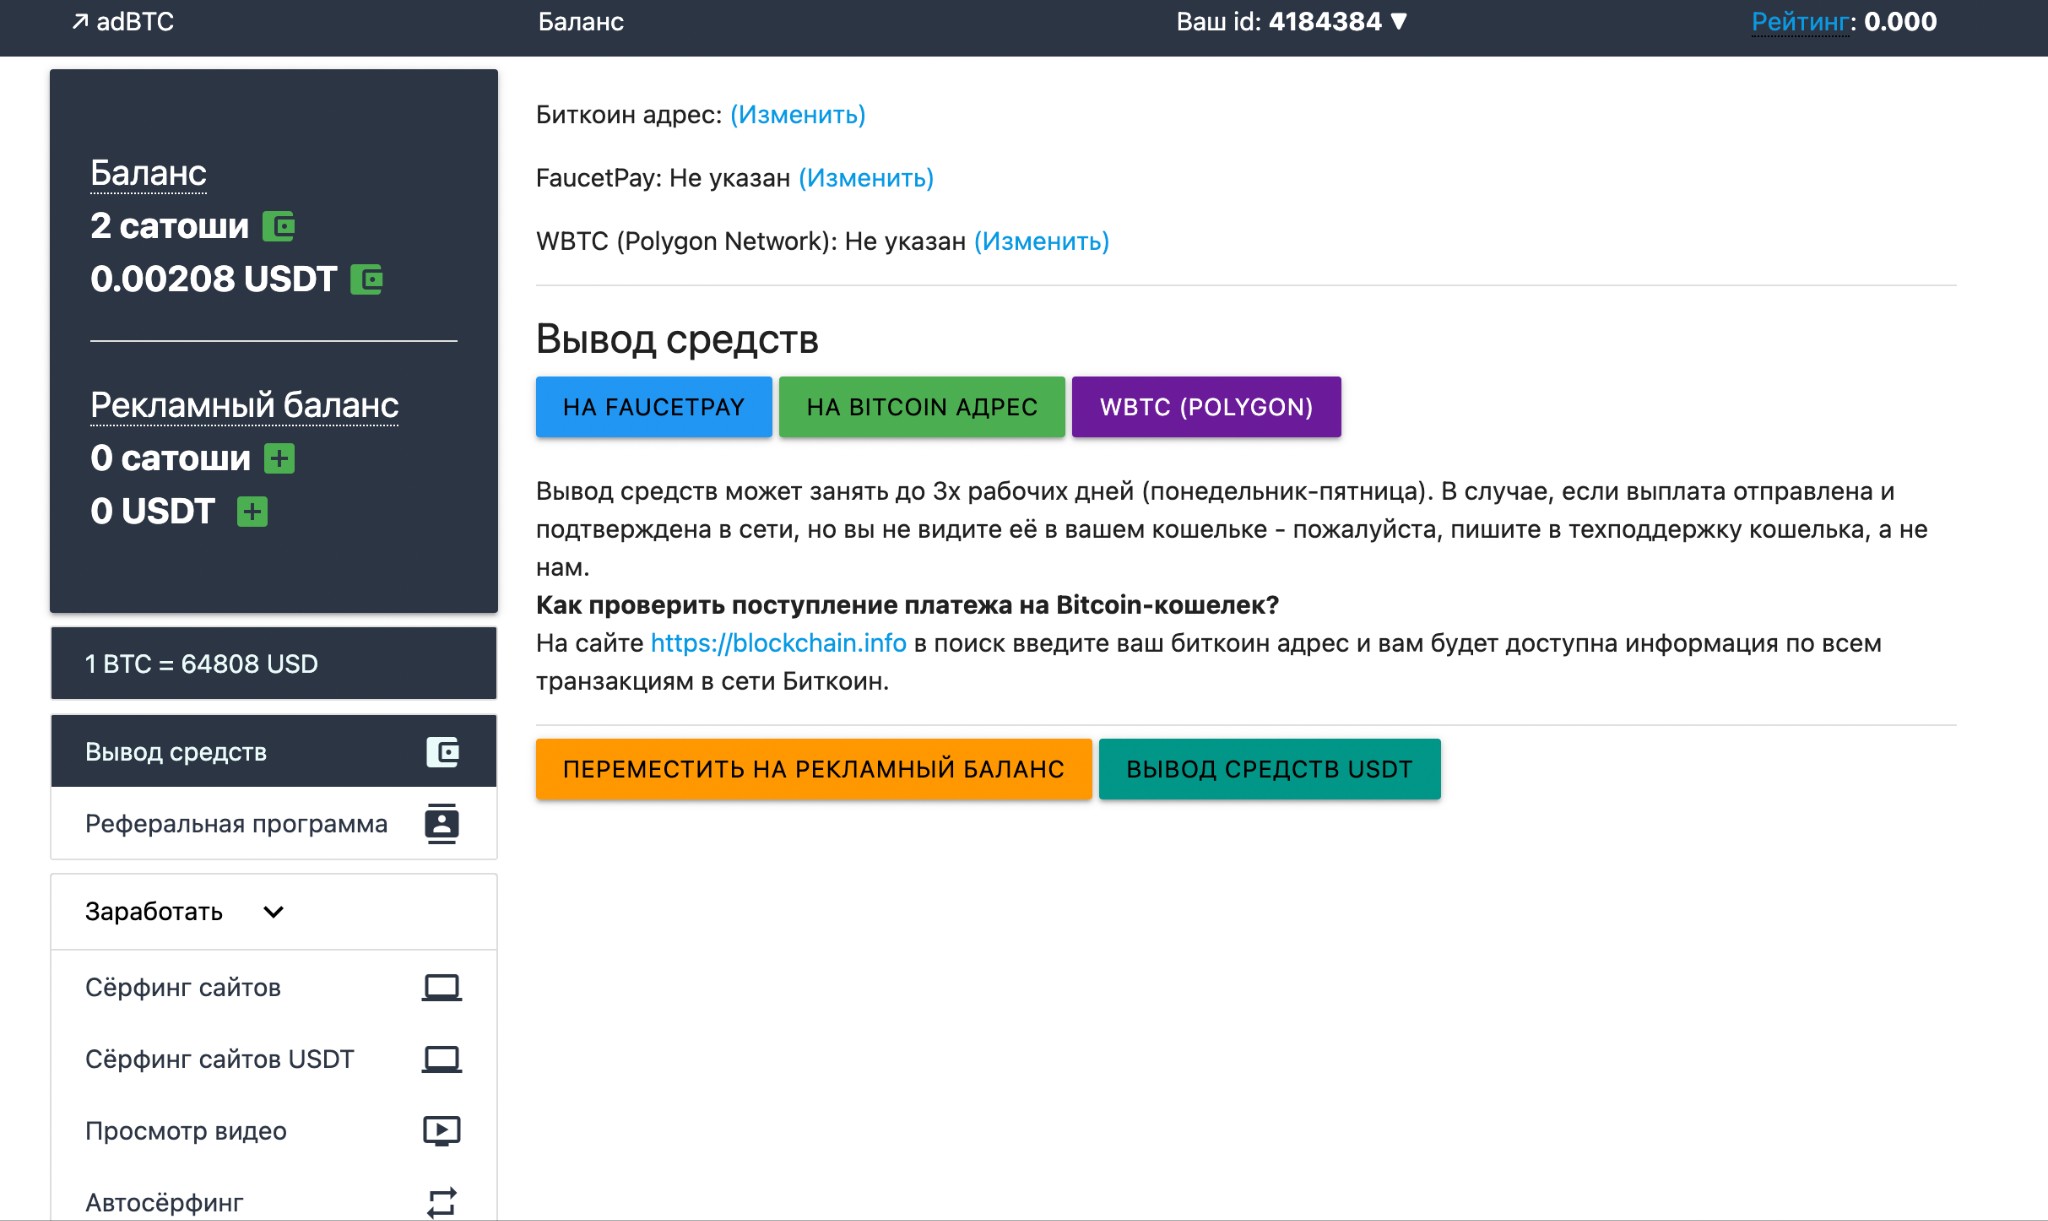Click the play icon for Просмотр видео

[x=441, y=1131]
